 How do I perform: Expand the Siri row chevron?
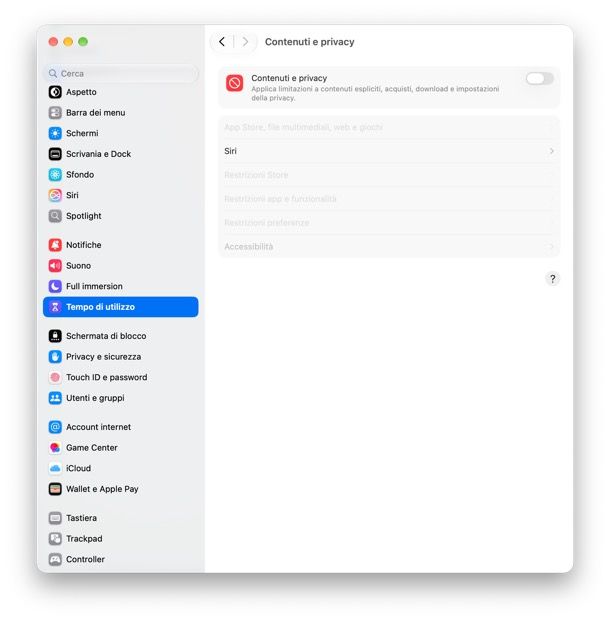(x=551, y=151)
